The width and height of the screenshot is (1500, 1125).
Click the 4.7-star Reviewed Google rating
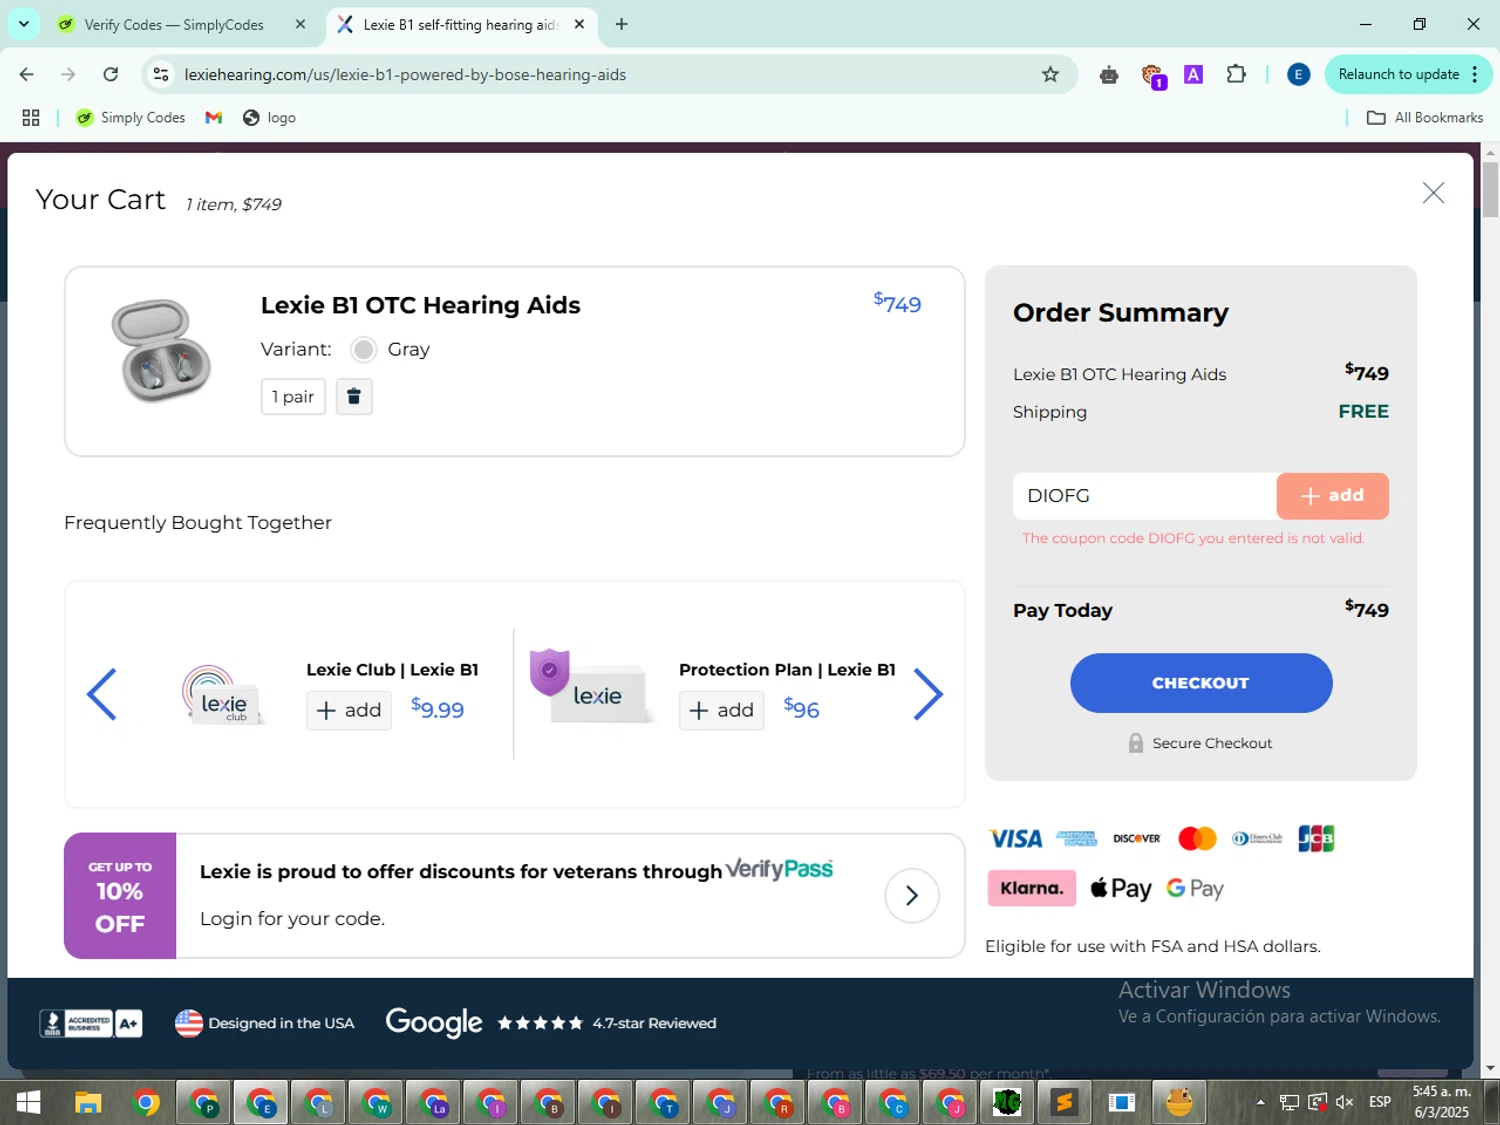[x=654, y=1023]
